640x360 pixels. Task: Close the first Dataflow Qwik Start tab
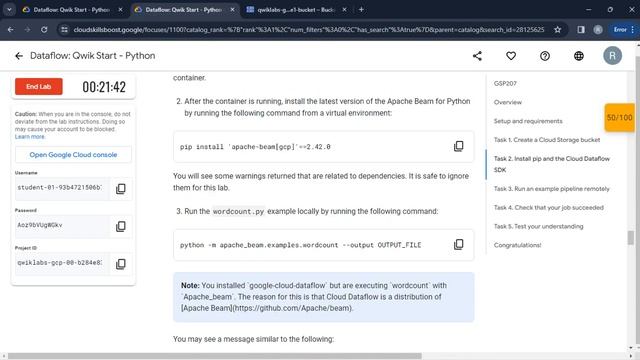[x=120, y=9]
